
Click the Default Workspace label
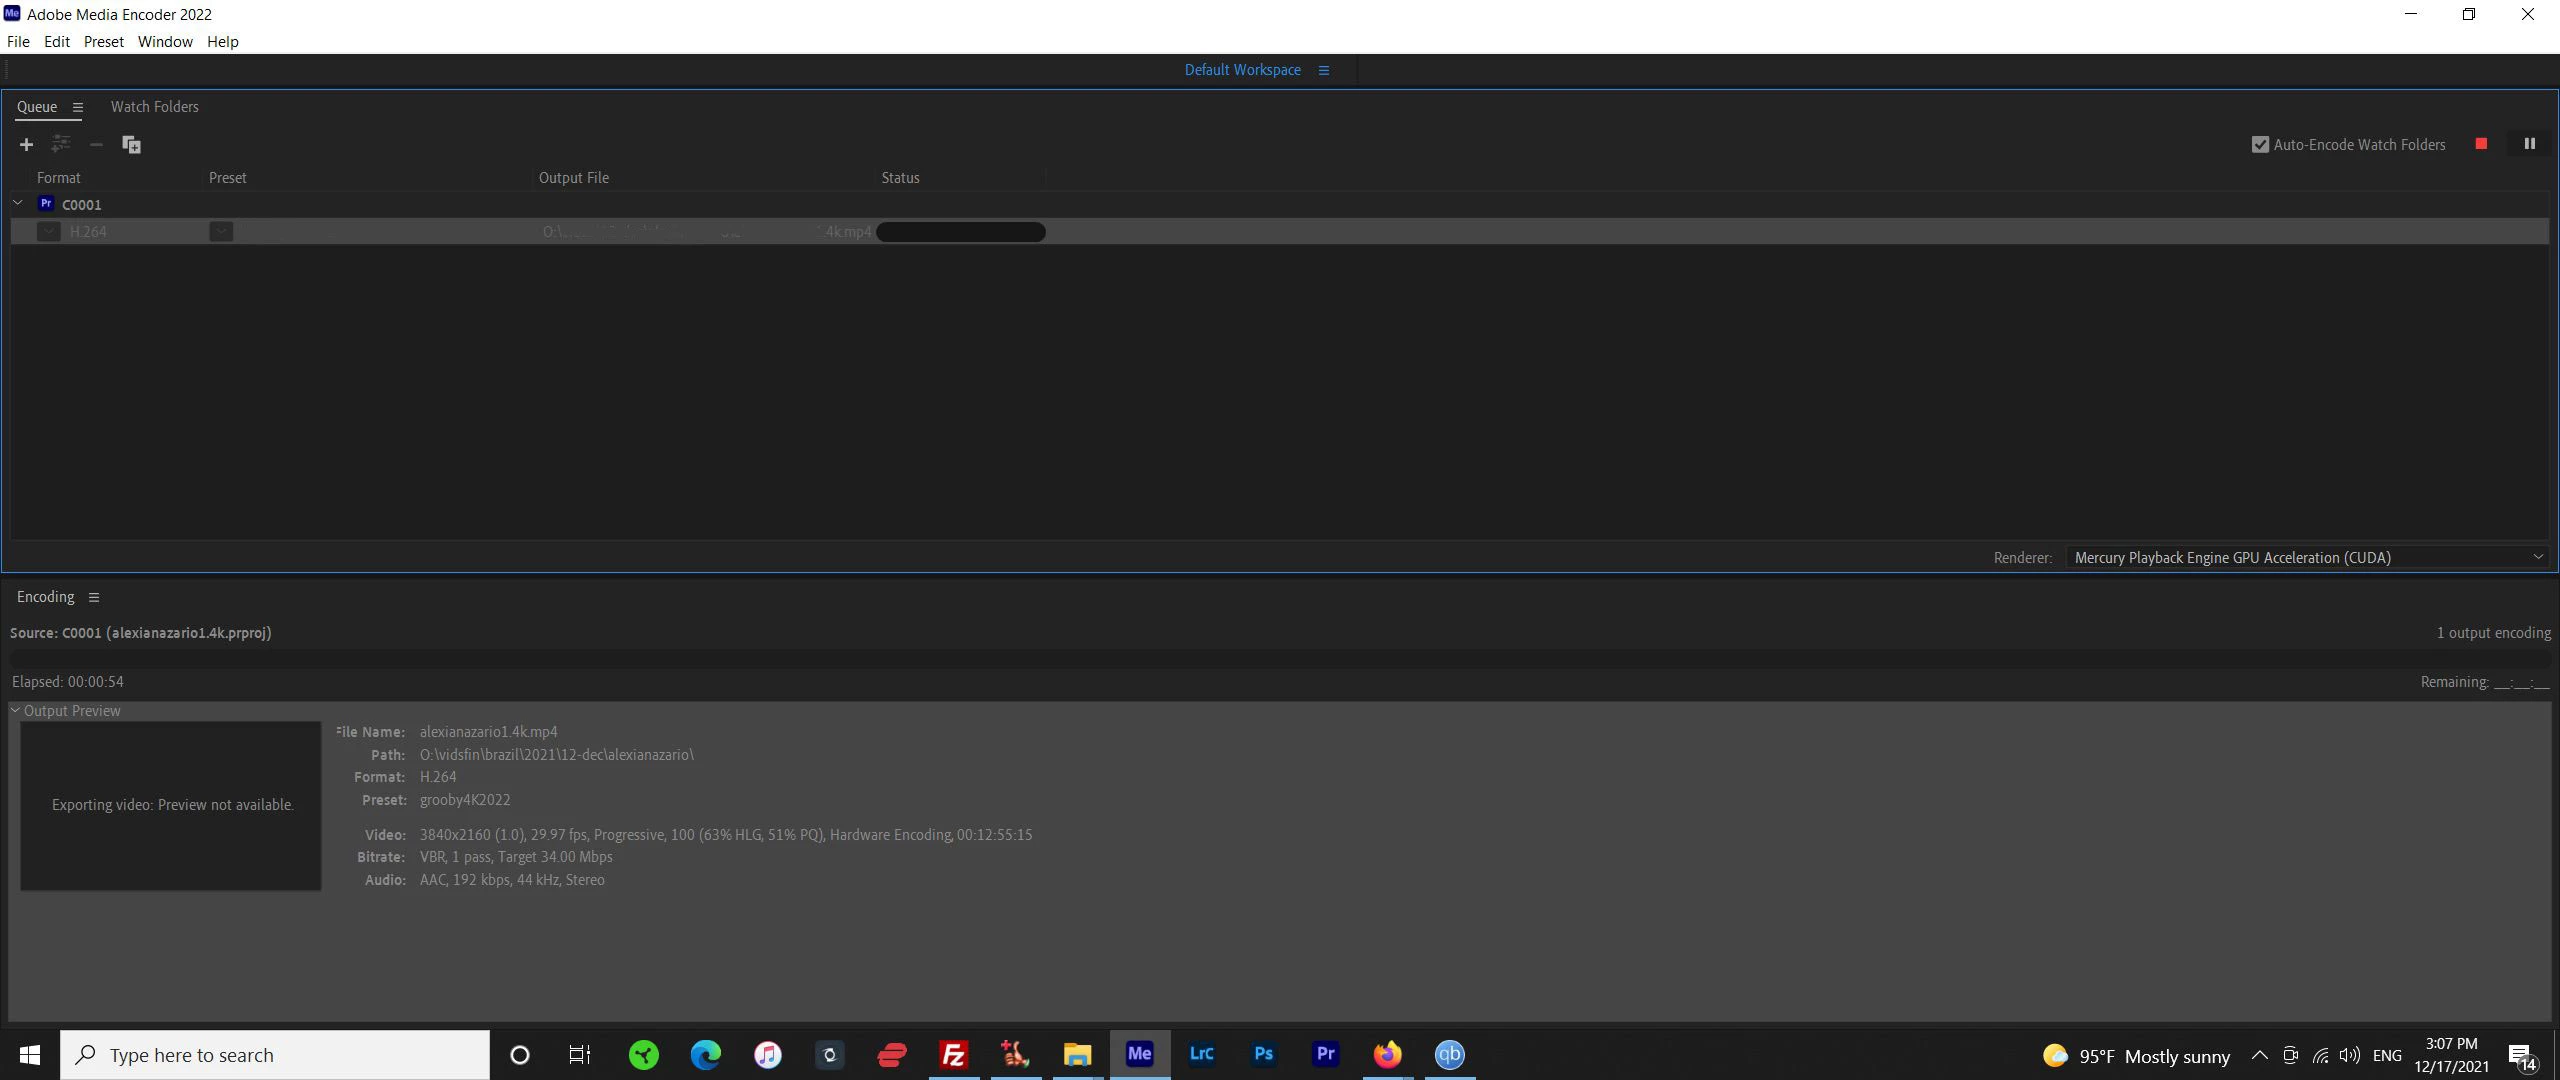1242,70
